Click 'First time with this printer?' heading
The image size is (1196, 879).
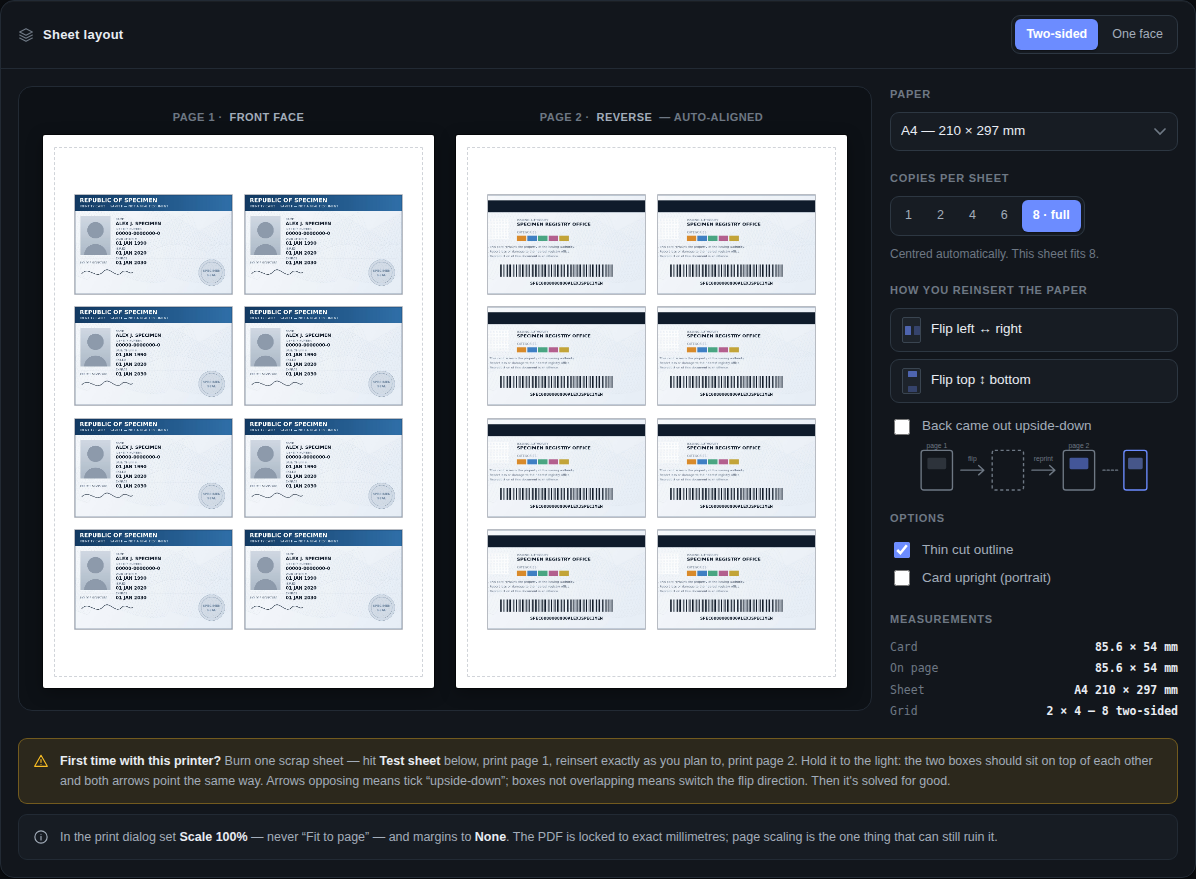(140, 761)
